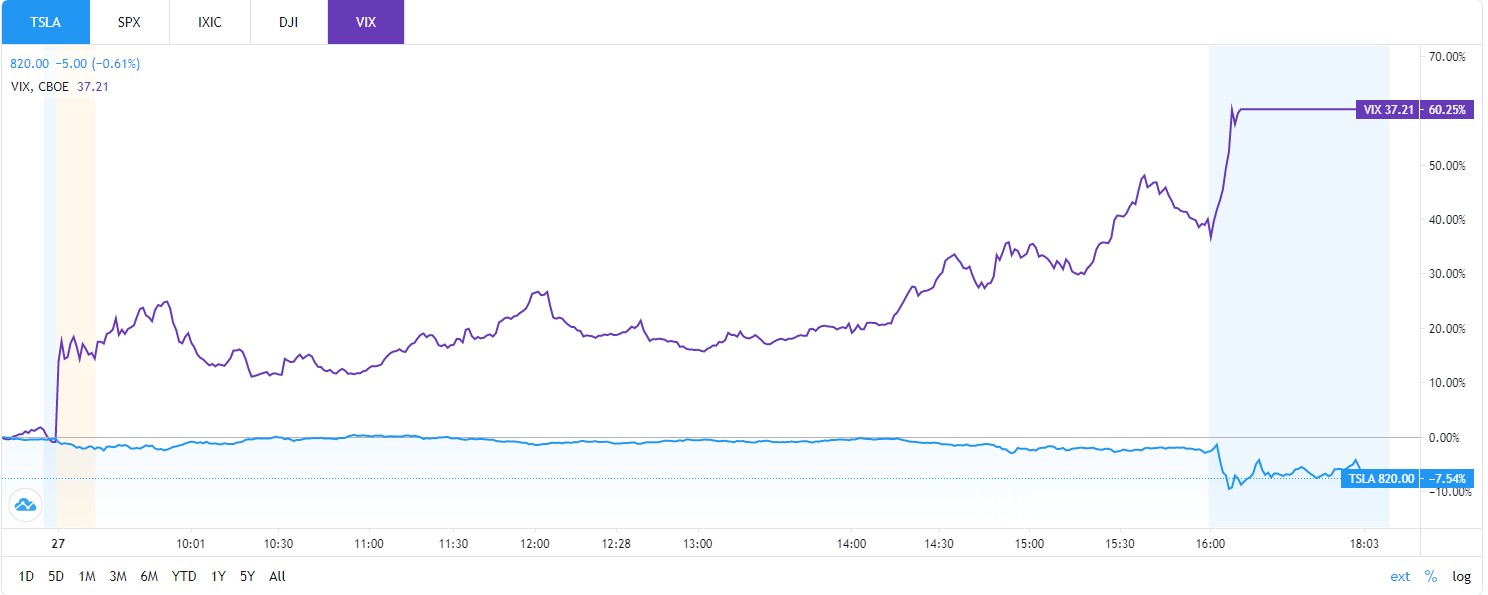Viewport: 1488px width, 595px height.
Task: Pick the 6M time range
Action: [x=149, y=576]
